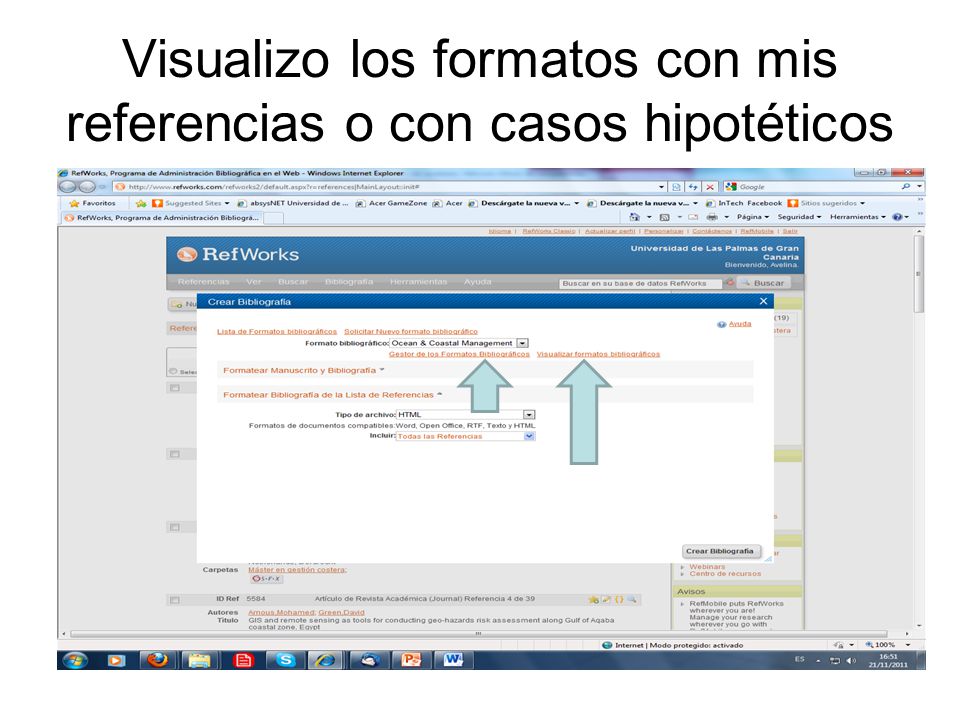Open absysNET Universidad favorite link
Viewport: 960px width, 720px height.
293,203
